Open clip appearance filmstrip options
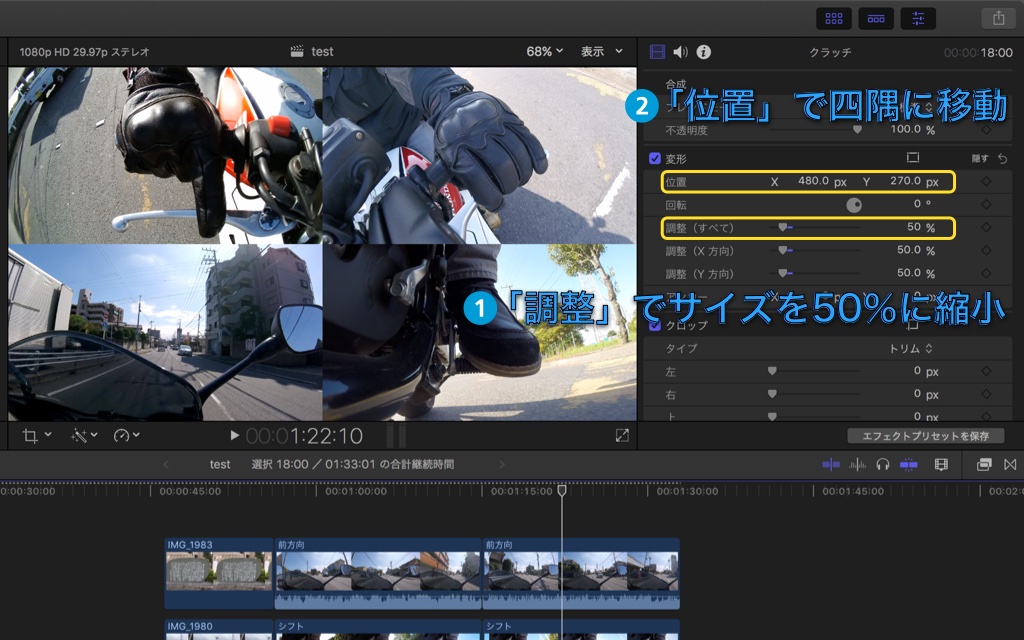Screen dimensions: 1024x640 click(941, 464)
